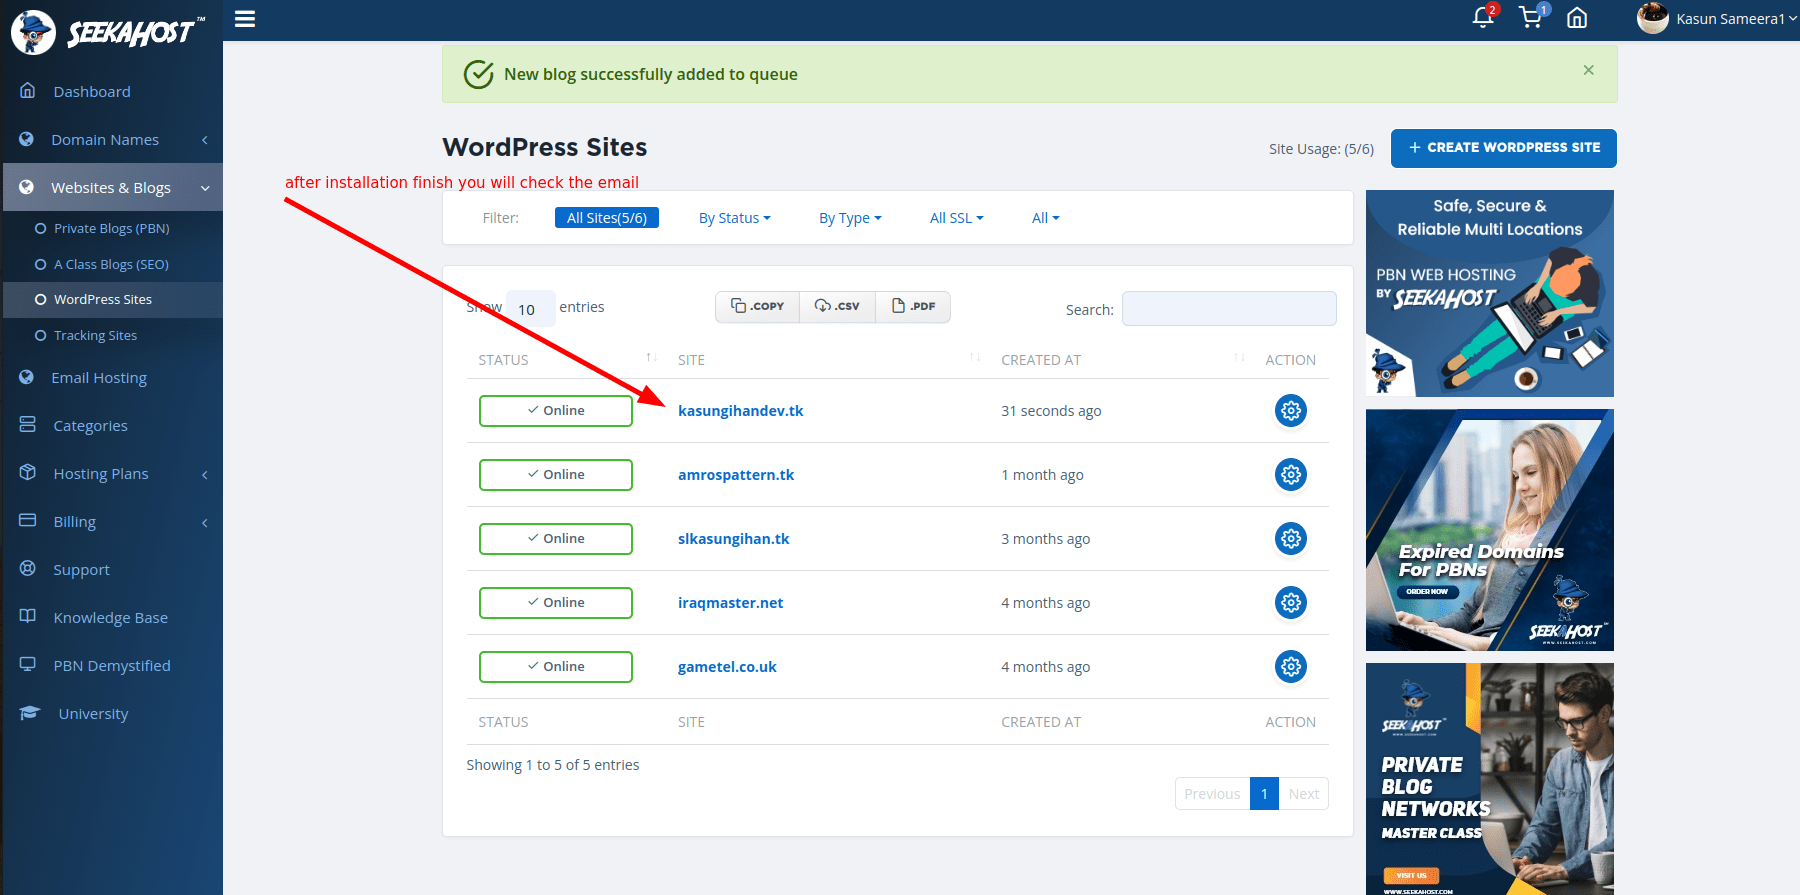Click Online status of amrospattern.tk
The image size is (1800, 895).
tap(556, 475)
